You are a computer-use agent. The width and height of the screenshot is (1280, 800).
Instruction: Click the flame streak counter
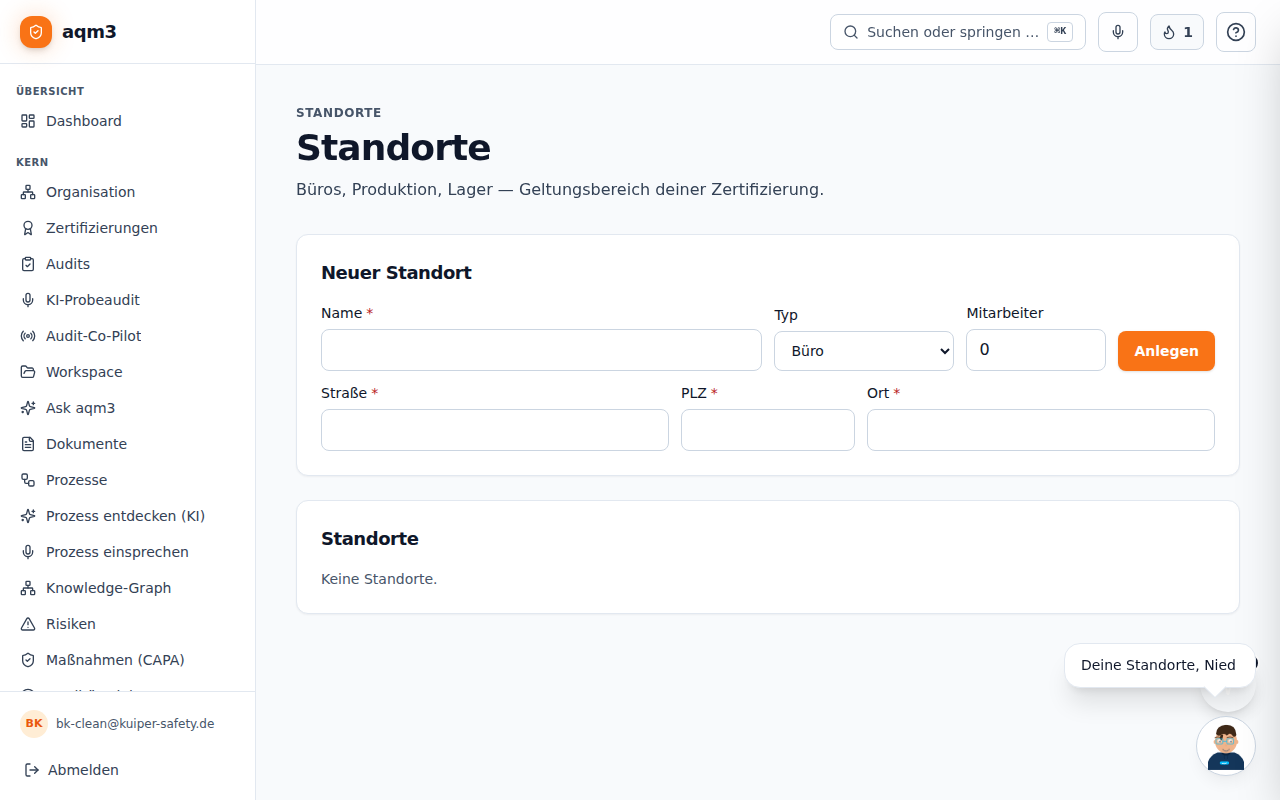(x=1177, y=32)
